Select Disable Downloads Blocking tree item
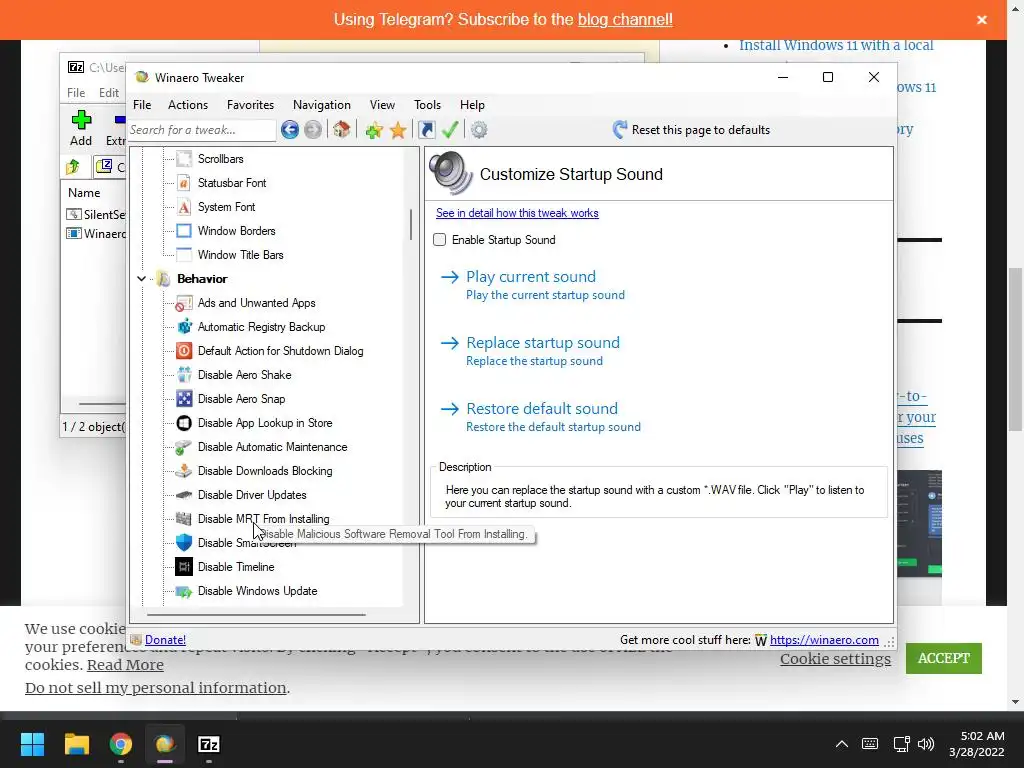The height and width of the screenshot is (768, 1024). [264, 471]
